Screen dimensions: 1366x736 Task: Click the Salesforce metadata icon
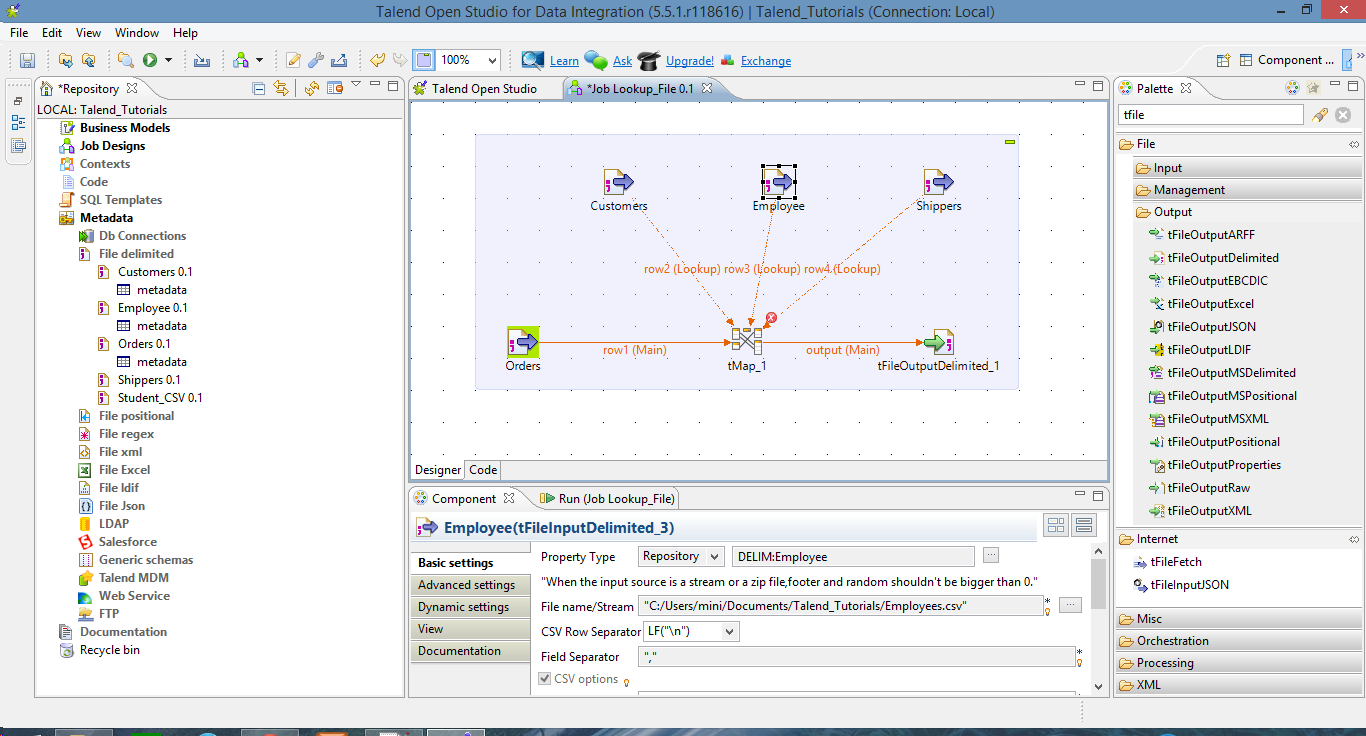87,542
